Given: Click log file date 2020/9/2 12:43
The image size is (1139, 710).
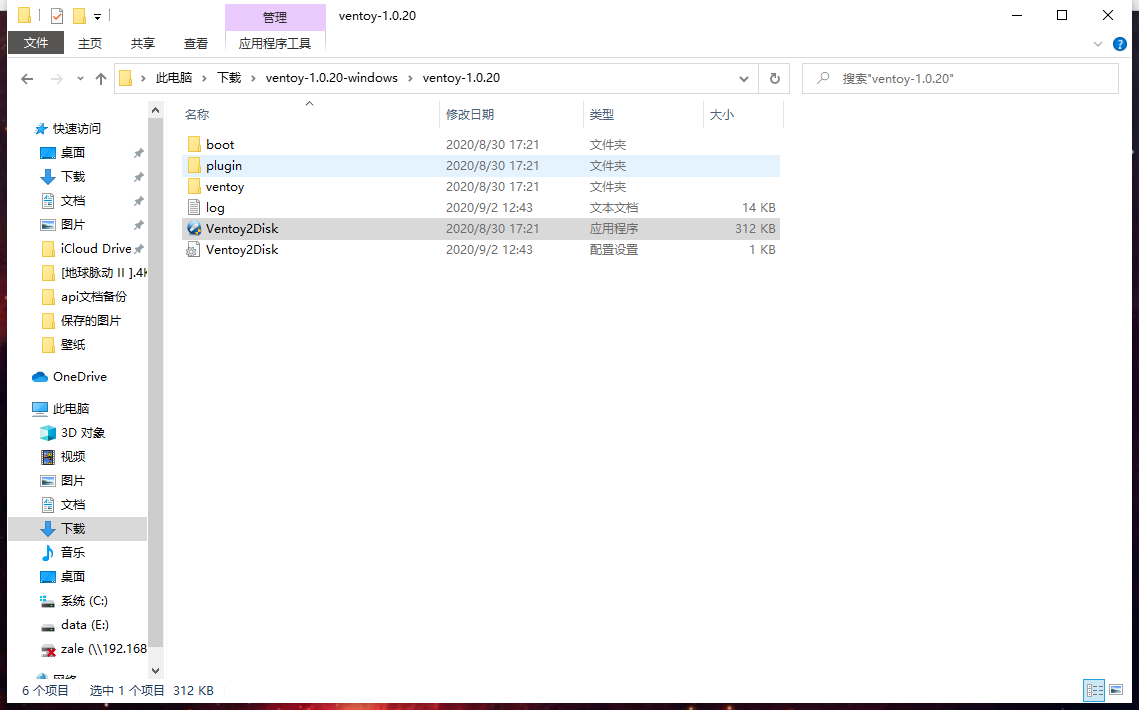Looking at the screenshot, I should click(489, 207).
